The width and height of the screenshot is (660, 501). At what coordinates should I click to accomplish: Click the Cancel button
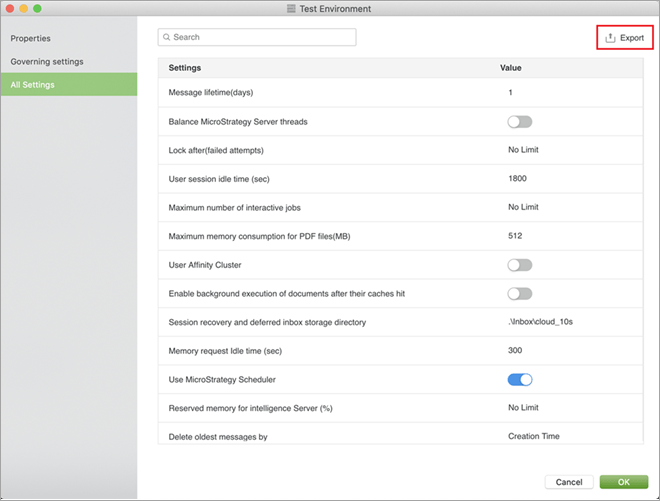coord(569,482)
